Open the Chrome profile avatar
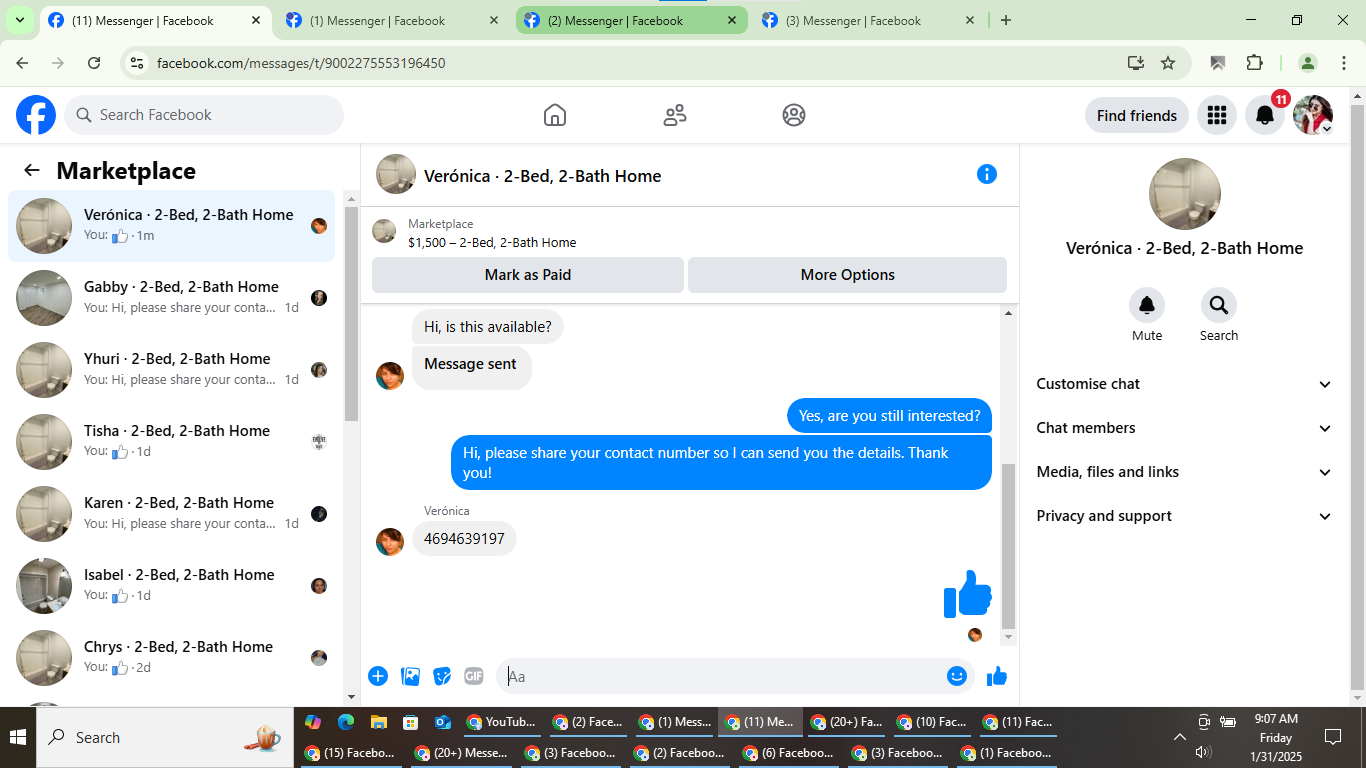The width and height of the screenshot is (1366, 768). click(1308, 63)
